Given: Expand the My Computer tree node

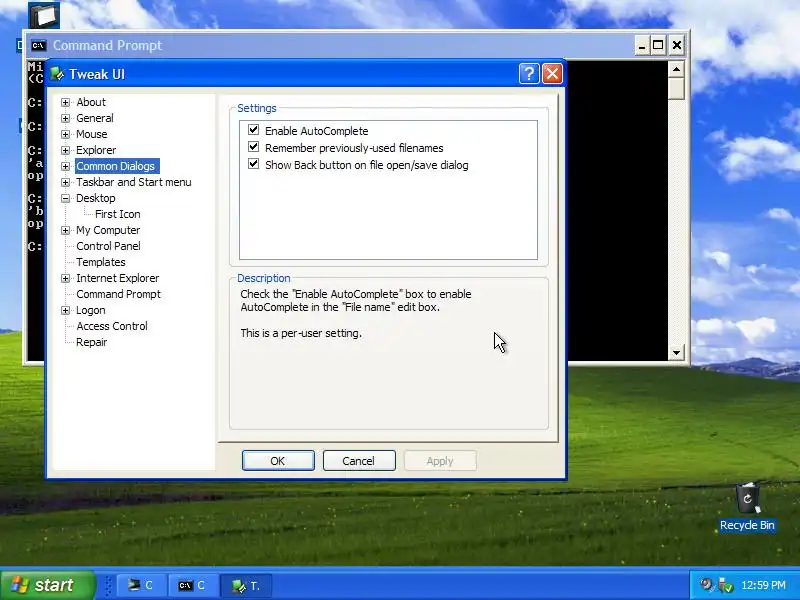Looking at the screenshot, I should (x=65, y=231).
